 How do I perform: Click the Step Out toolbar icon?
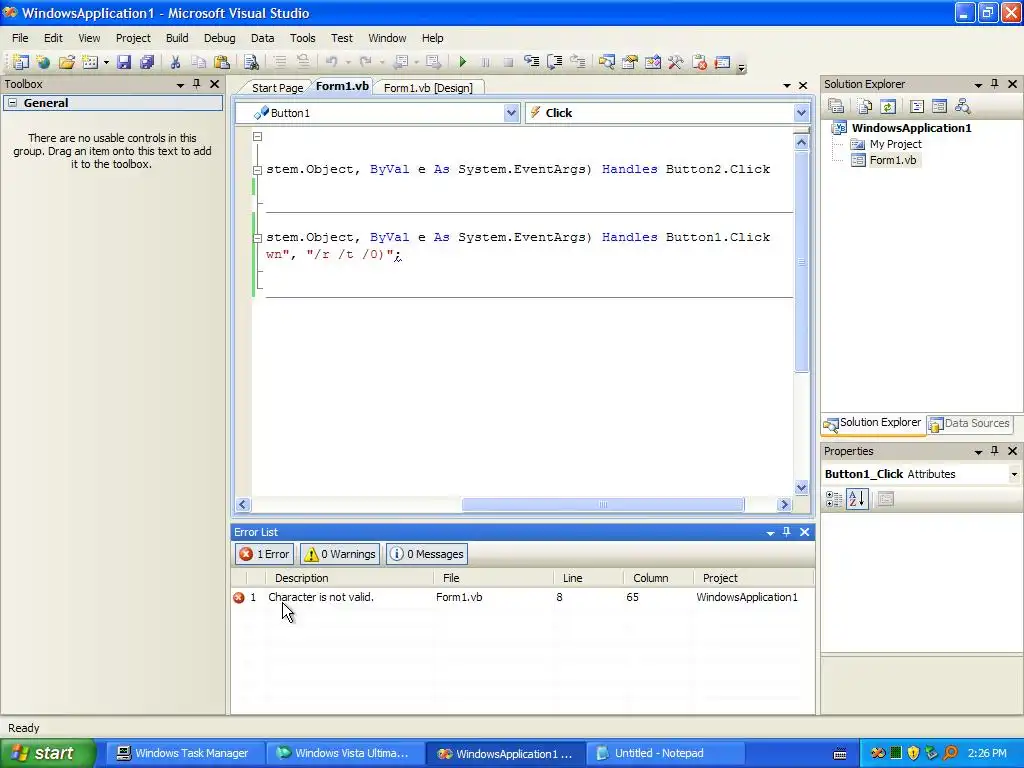(577, 62)
